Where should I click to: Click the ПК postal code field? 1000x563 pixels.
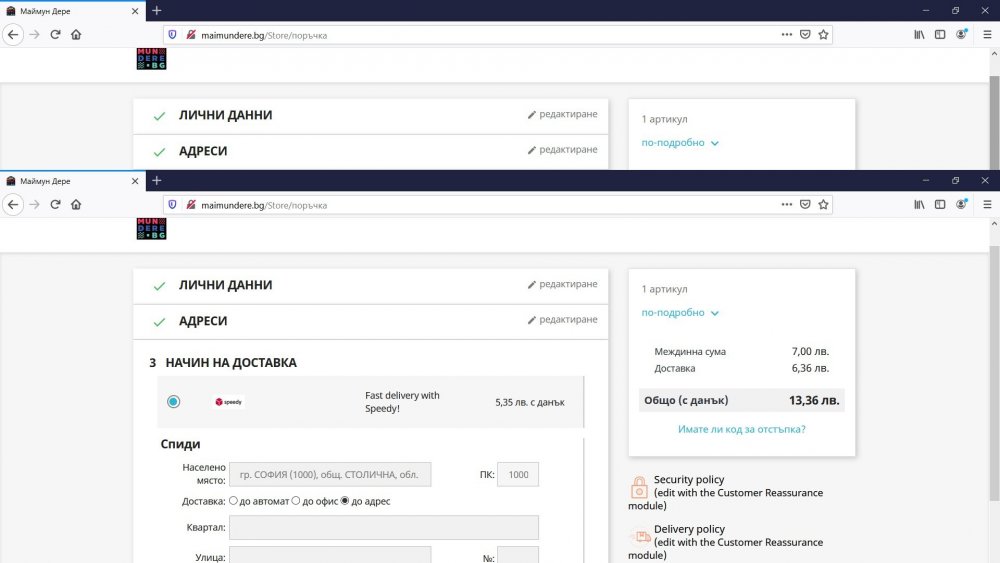point(518,474)
